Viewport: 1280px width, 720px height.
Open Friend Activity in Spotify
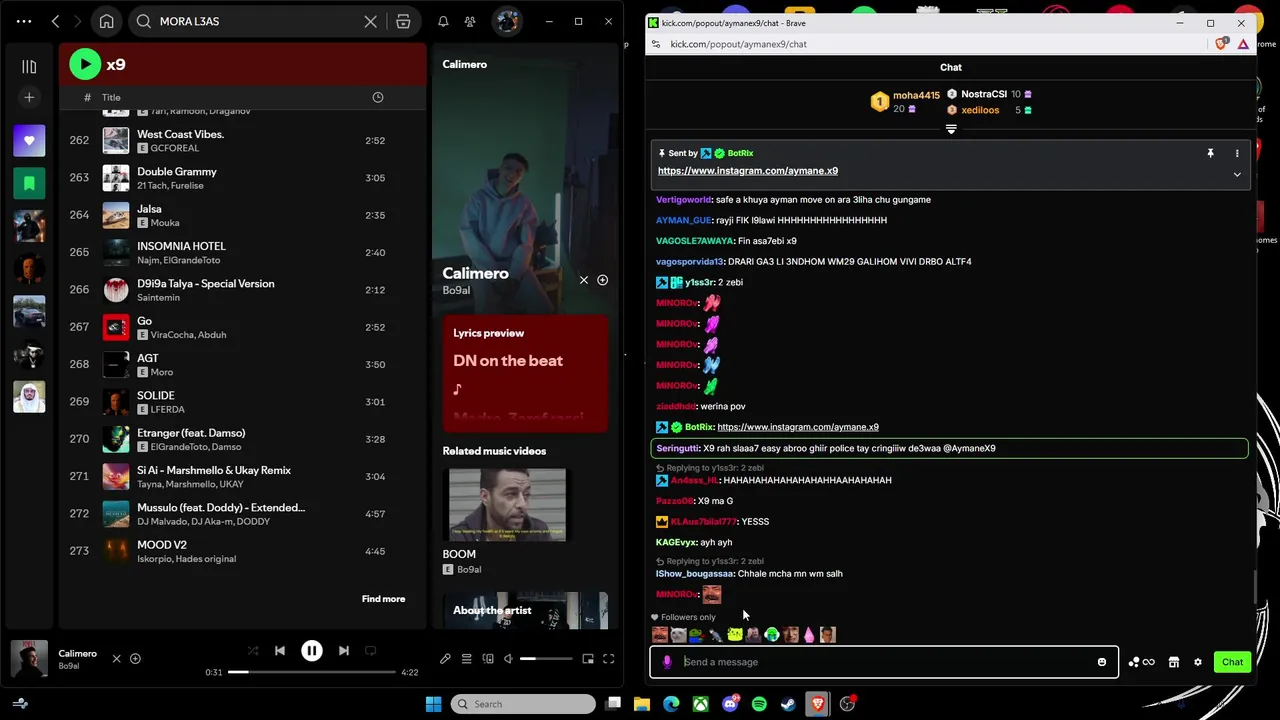[470, 21]
